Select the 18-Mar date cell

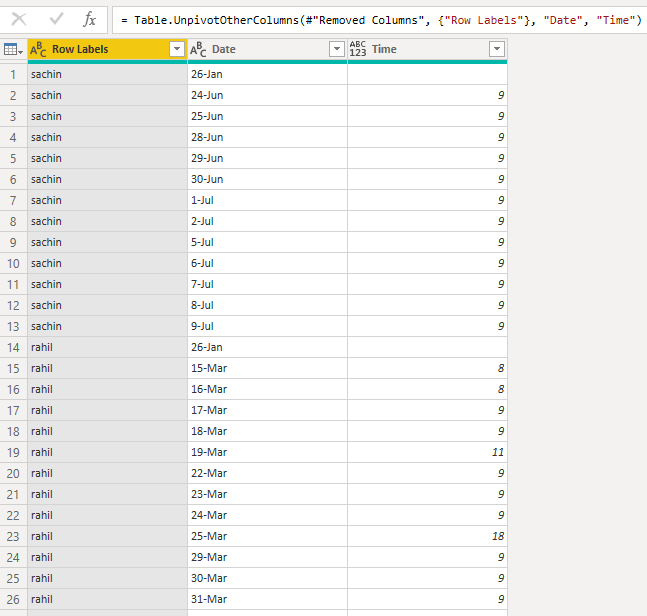[x=267, y=432]
